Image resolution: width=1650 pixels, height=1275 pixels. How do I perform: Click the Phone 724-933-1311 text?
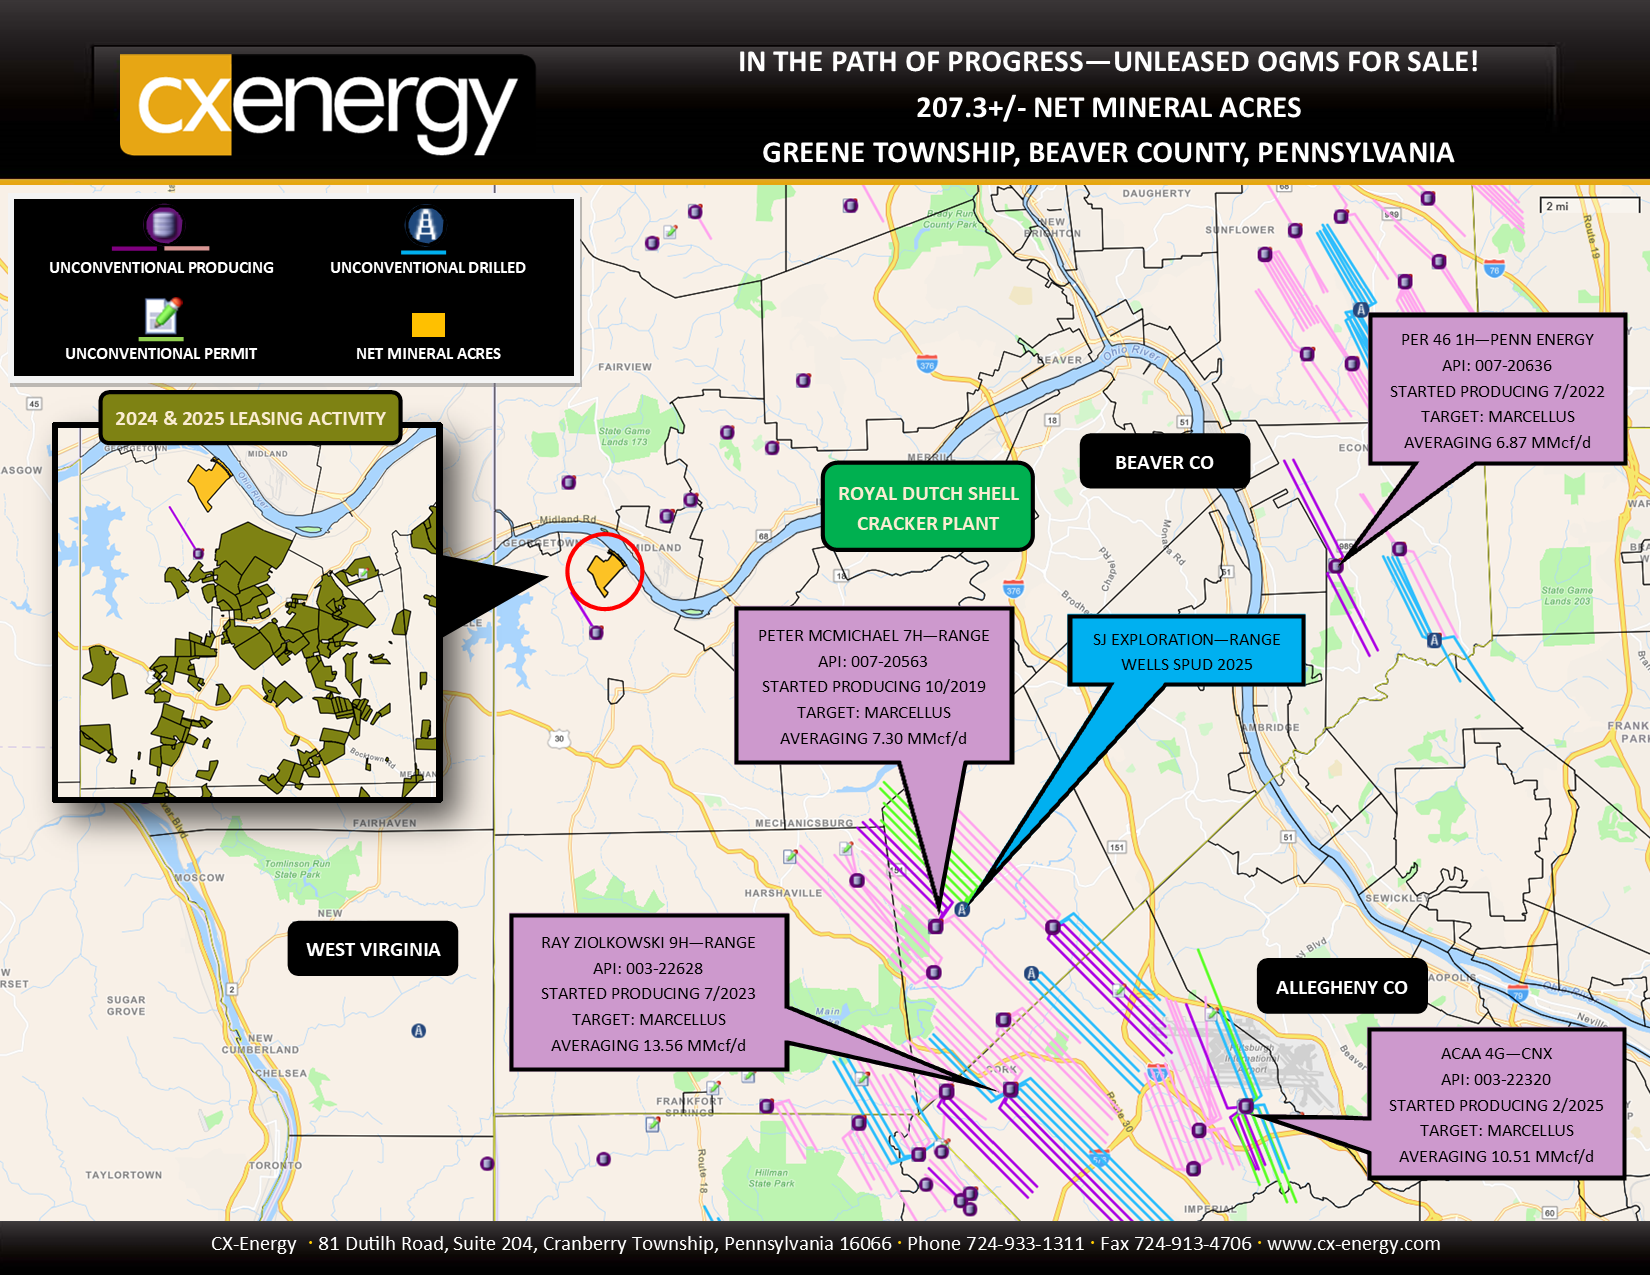click(x=995, y=1243)
